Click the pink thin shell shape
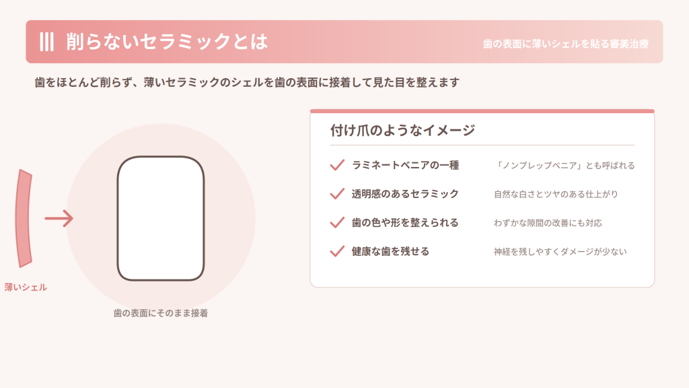Image resolution: width=689 pixels, height=388 pixels. (x=24, y=218)
